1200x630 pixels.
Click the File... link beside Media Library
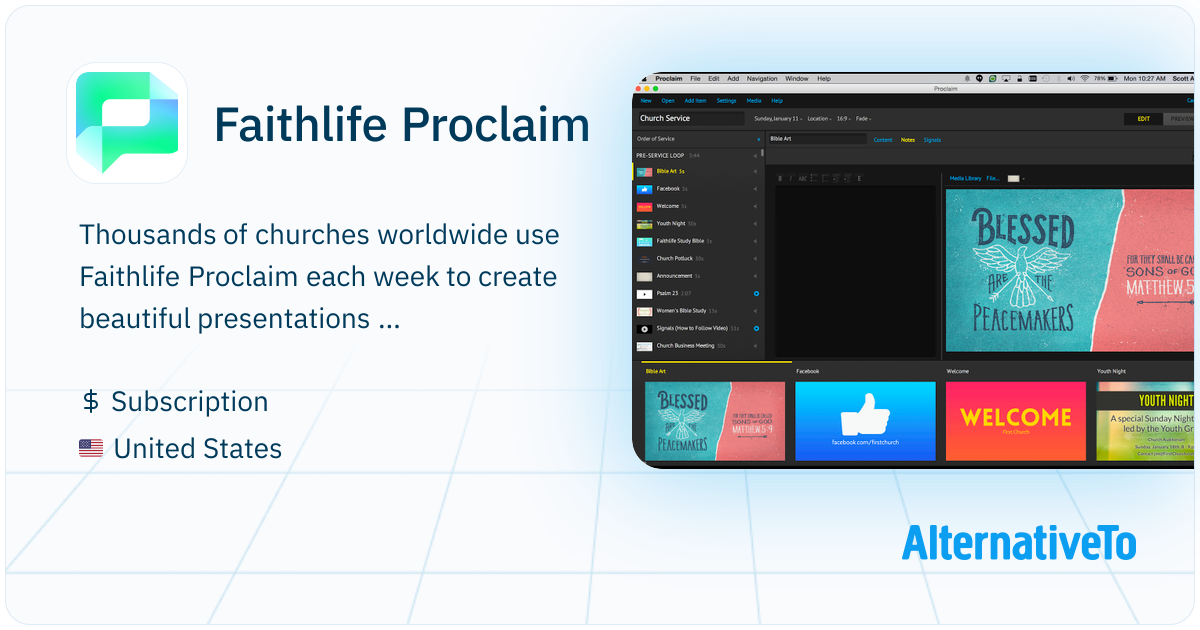pyautogui.click(x=993, y=178)
